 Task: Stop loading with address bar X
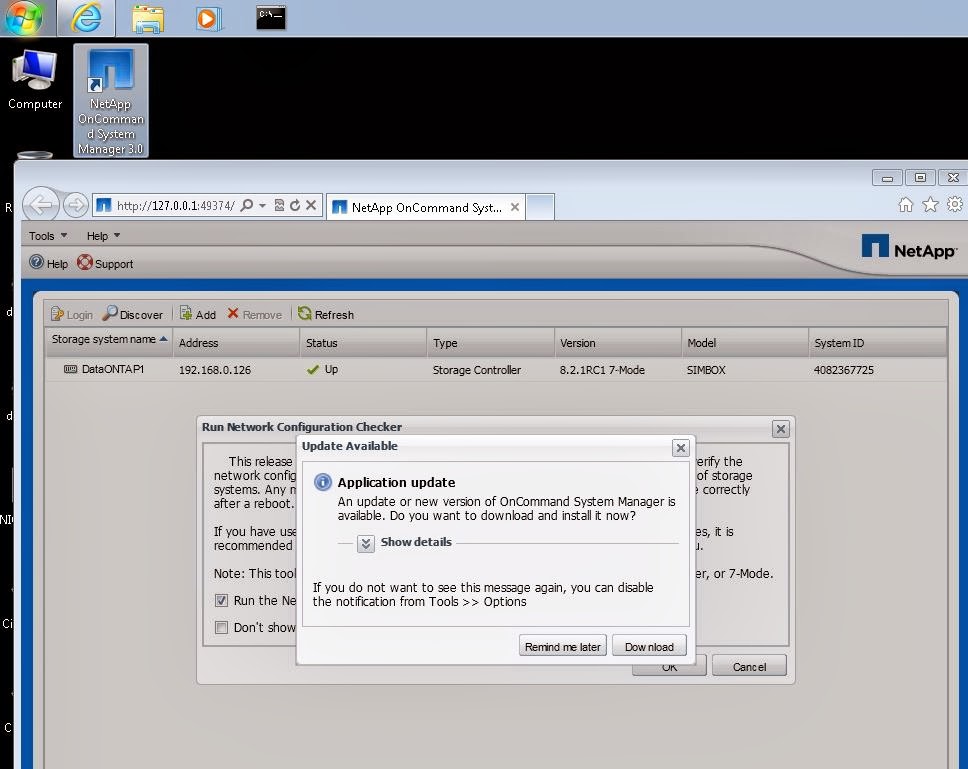point(311,205)
